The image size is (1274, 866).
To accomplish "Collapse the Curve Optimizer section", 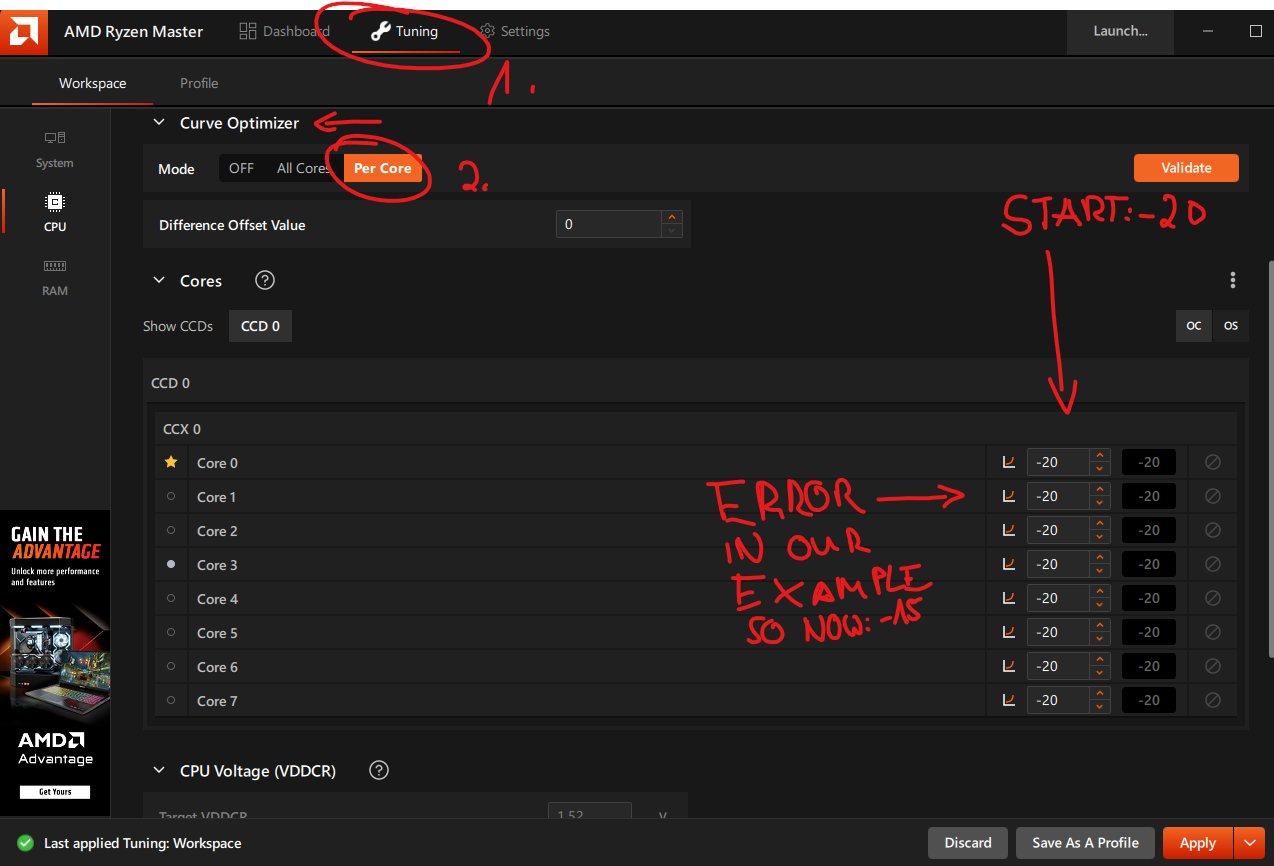I will click(158, 123).
